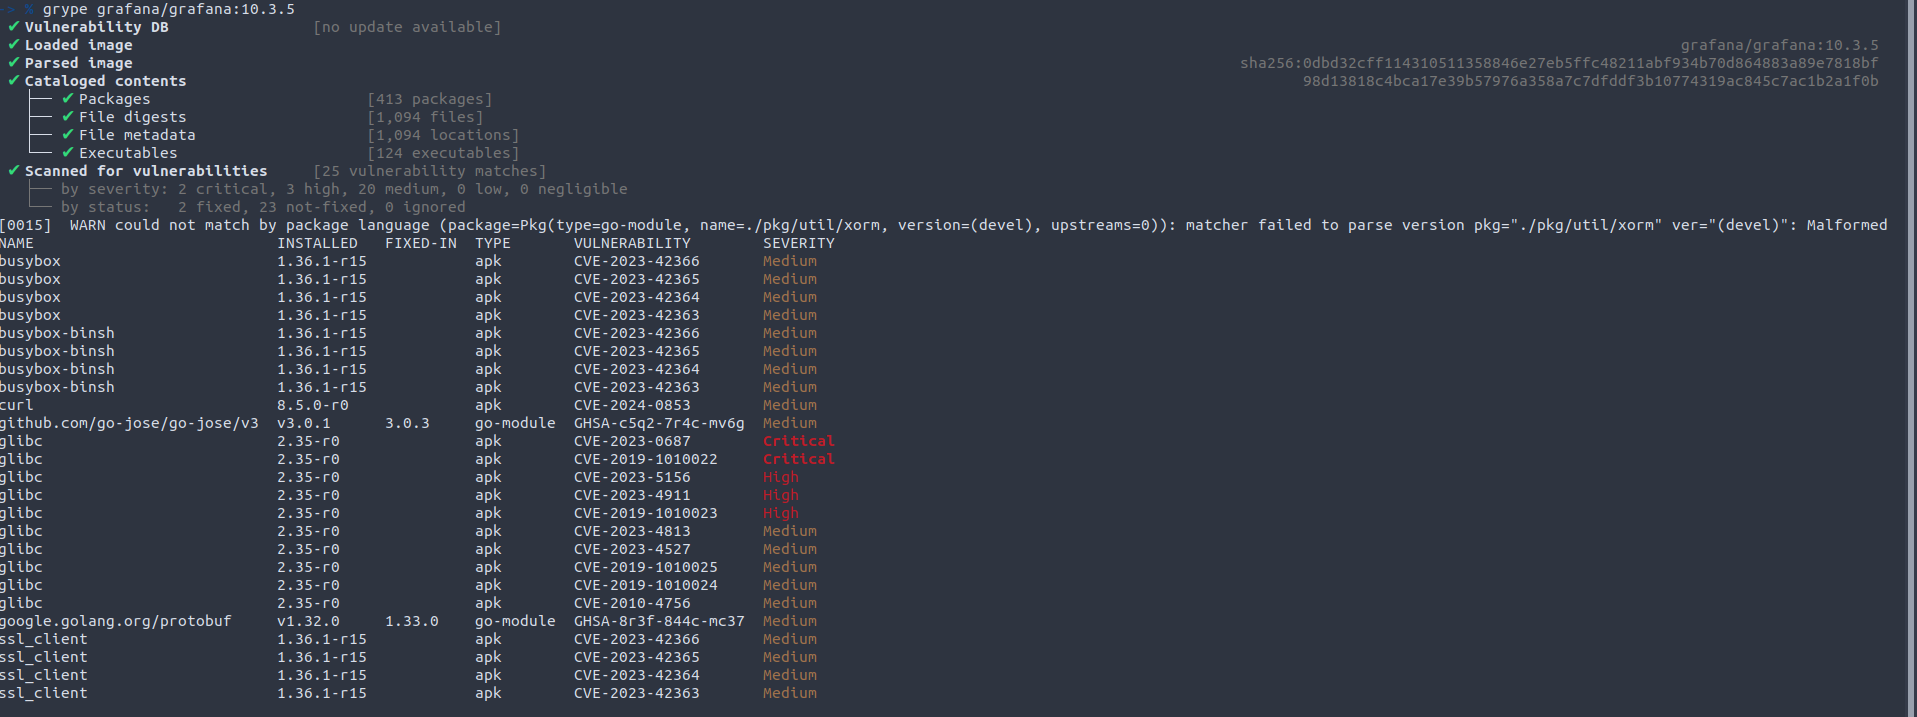Click the '[25 vulnerability matches]' summary
The image size is (1917, 717).
tap(430, 171)
